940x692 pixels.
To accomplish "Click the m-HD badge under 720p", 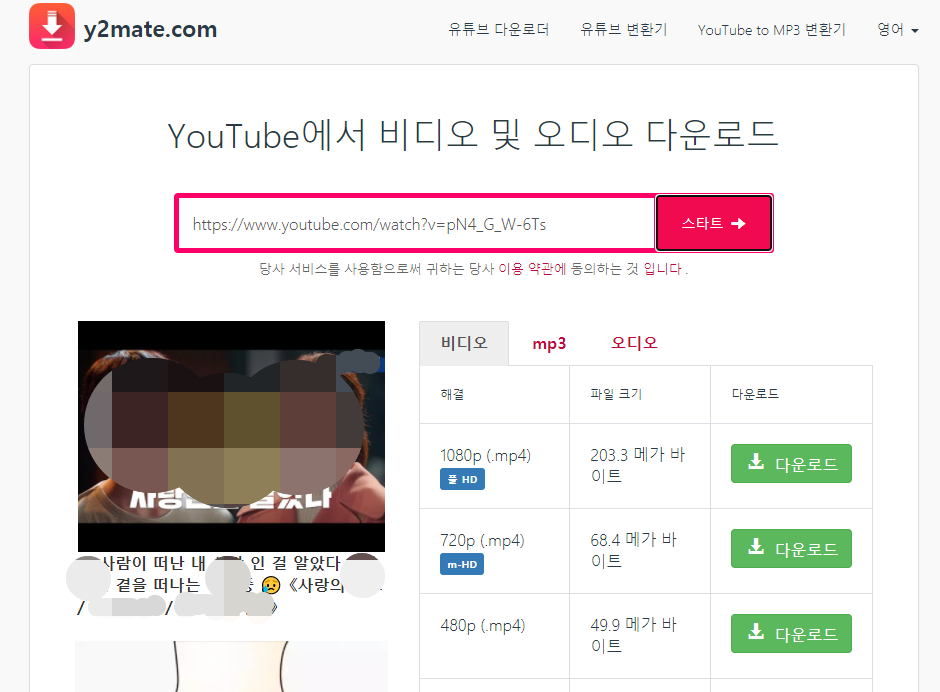I will pyautogui.click(x=462, y=564).
